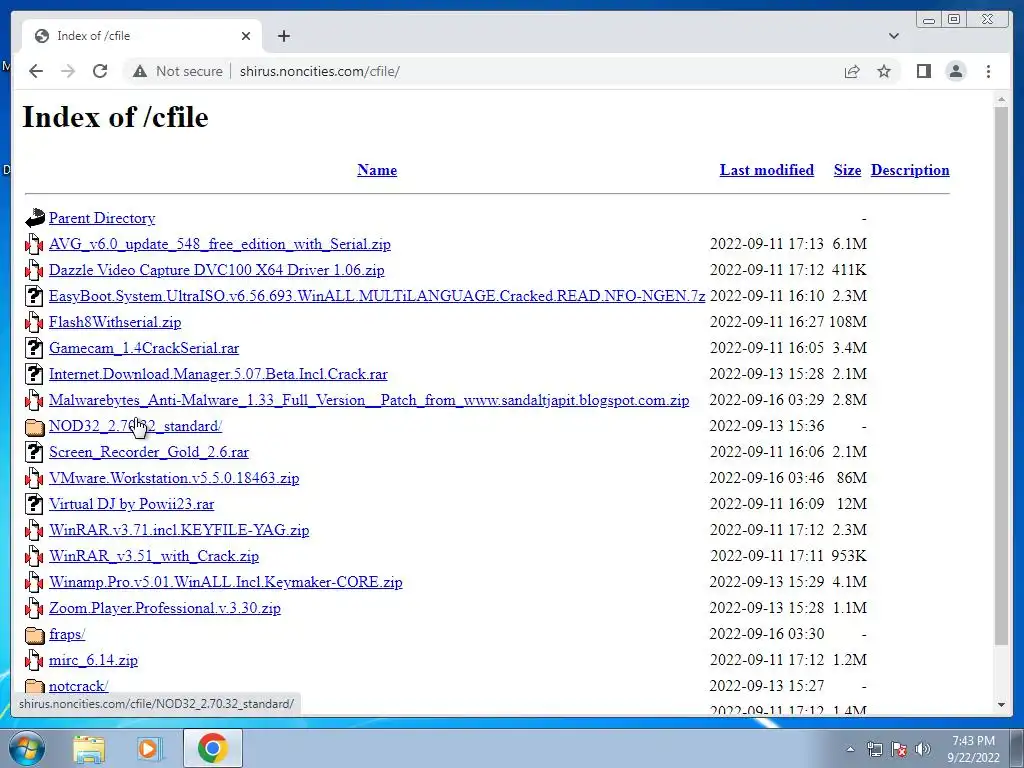Download AVG_v6.0 update 548 zip file

(x=219, y=244)
